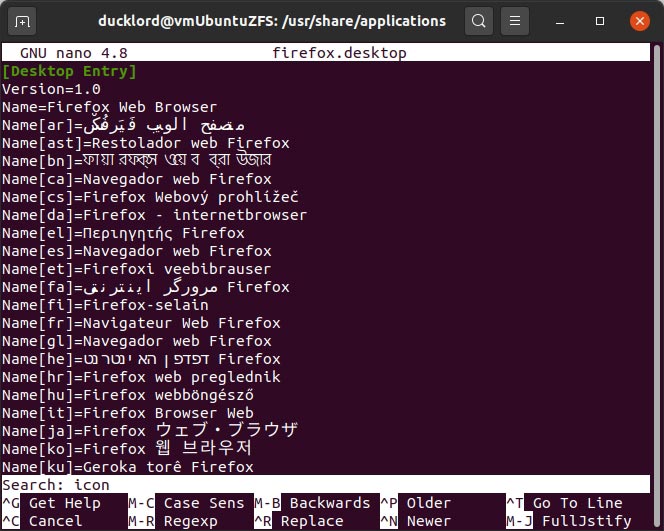Click the Name[fi]=Firefox-selain line
This screenshot has height=531, width=664.
coord(105,305)
